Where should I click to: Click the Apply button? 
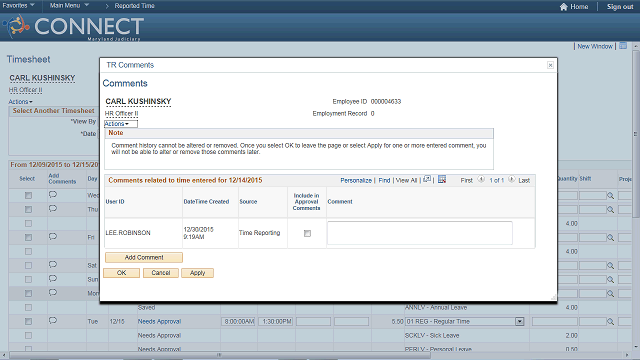pos(197,273)
